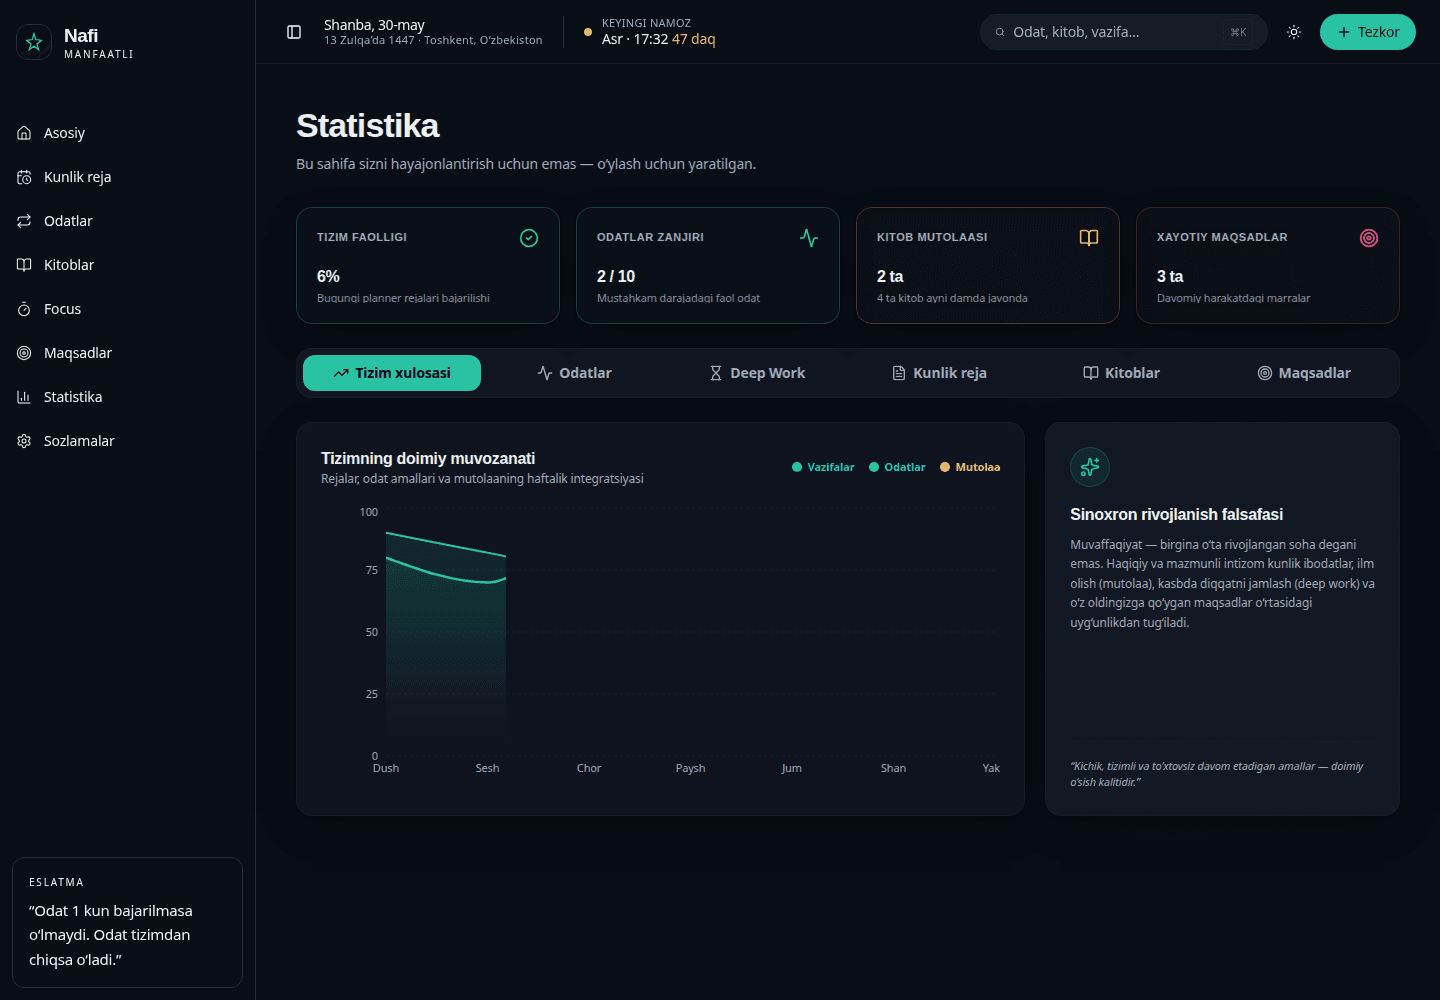Click the target icon beside Maqsadlar sidebar item

click(24, 353)
